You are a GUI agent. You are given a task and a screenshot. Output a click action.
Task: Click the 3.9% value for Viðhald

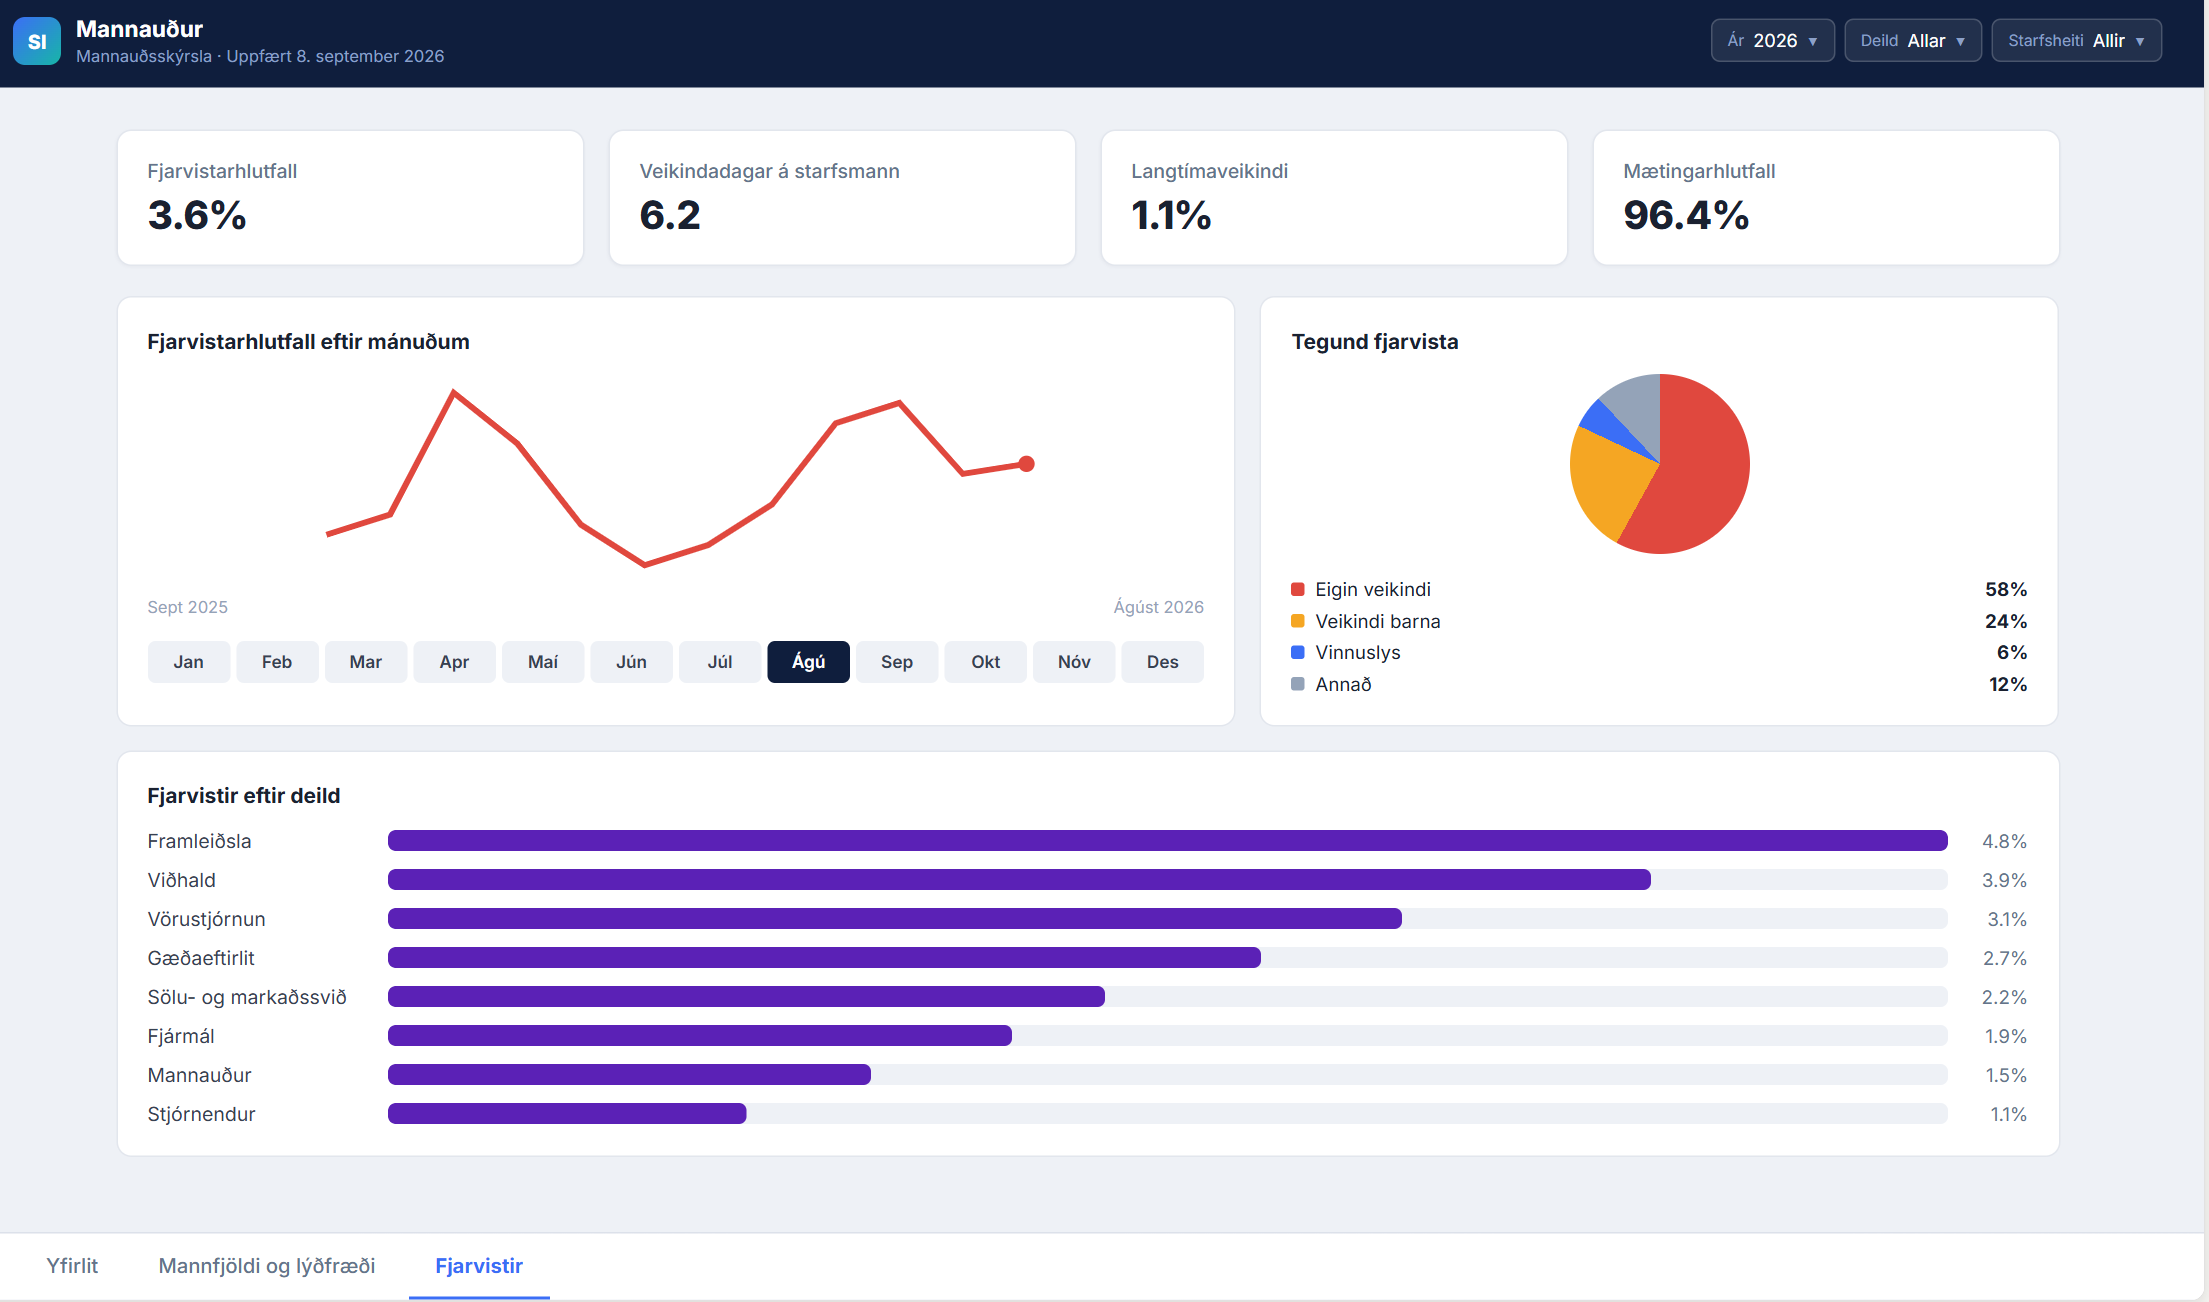pos(2004,880)
